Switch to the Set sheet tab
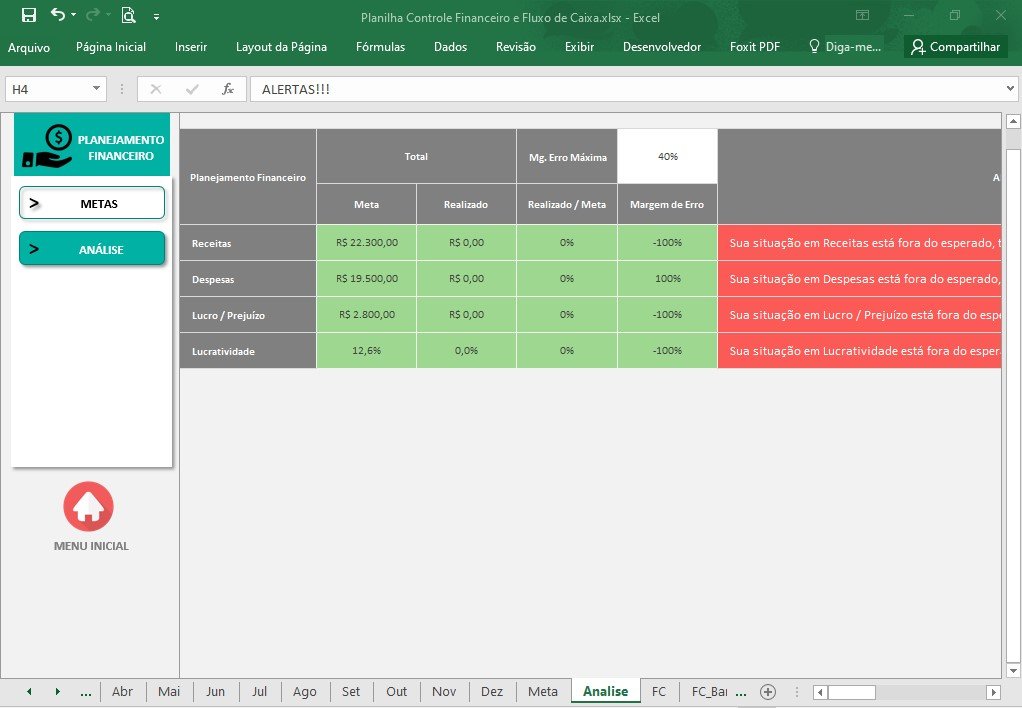The height and width of the screenshot is (708, 1022). pos(351,692)
